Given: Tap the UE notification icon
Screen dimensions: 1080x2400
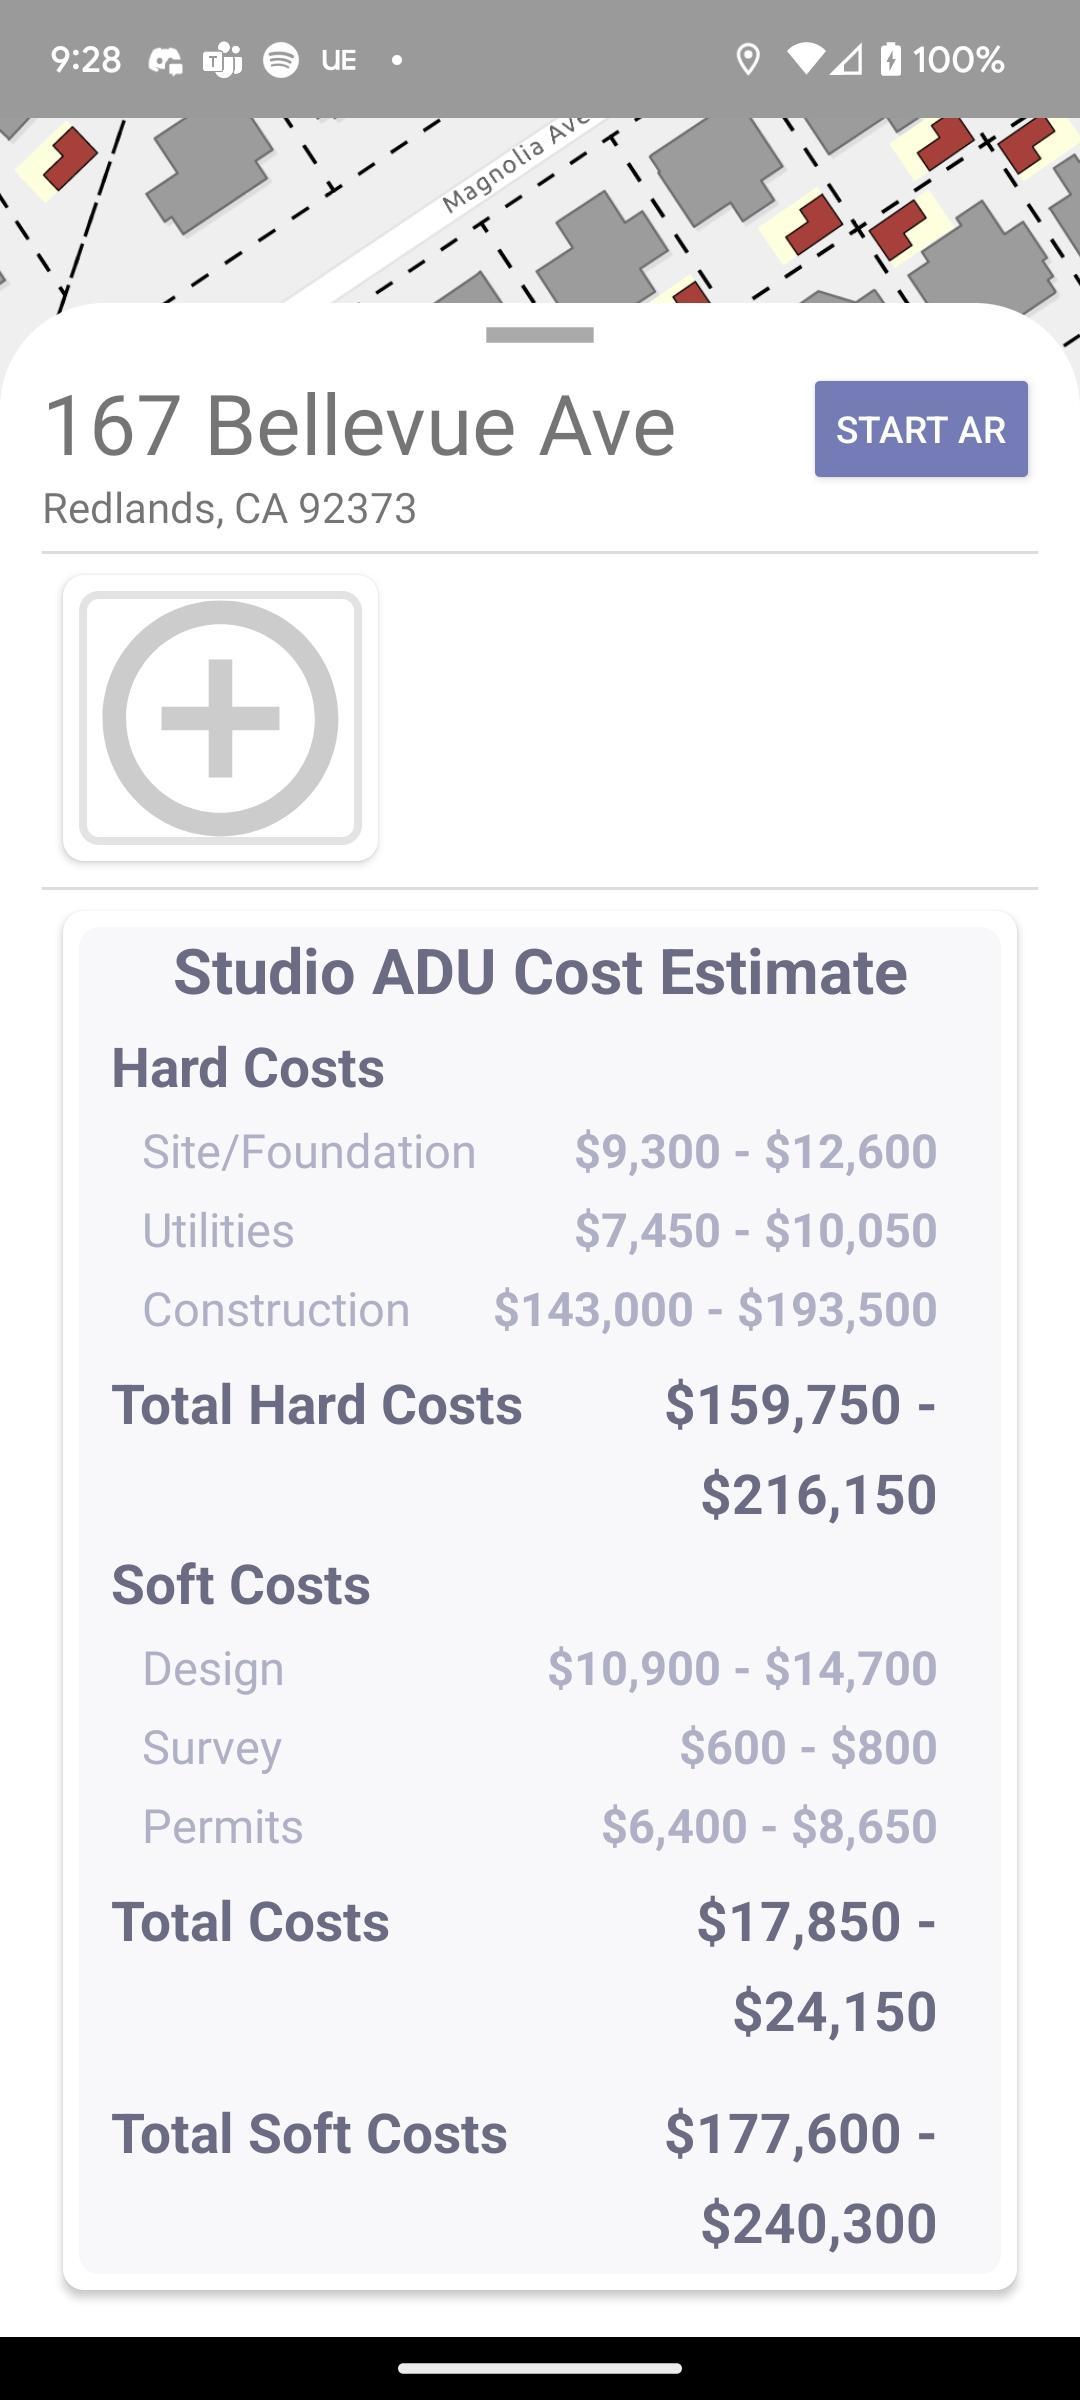Looking at the screenshot, I should 338,61.
